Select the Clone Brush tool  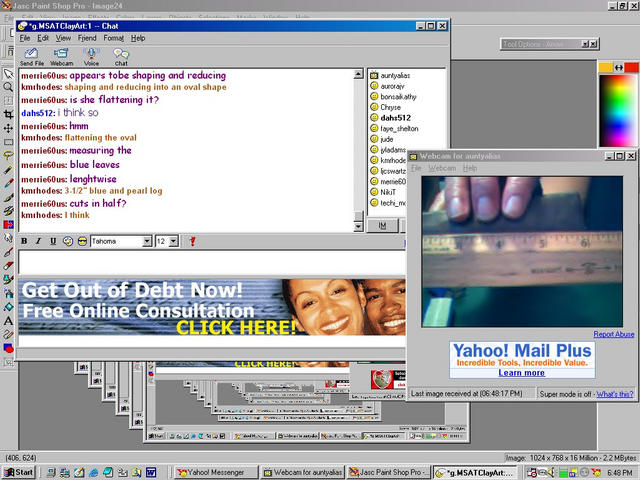coord(8,211)
